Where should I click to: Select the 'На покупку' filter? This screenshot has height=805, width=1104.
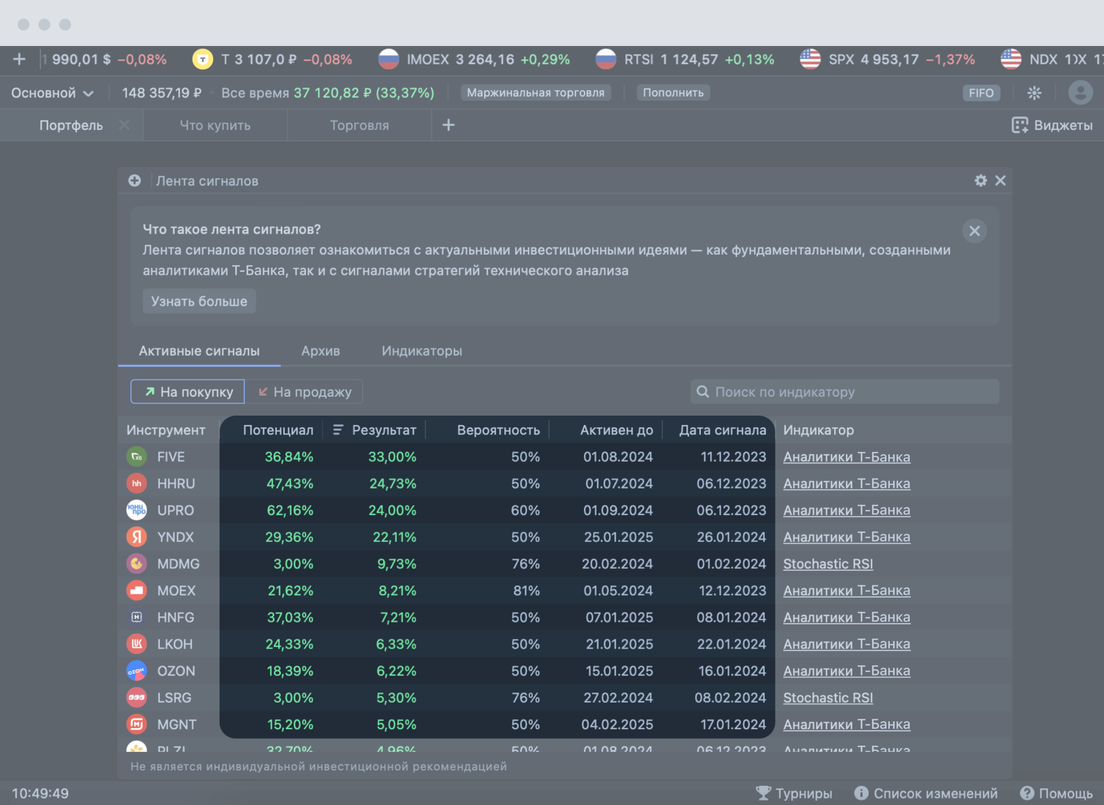(x=187, y=392)
